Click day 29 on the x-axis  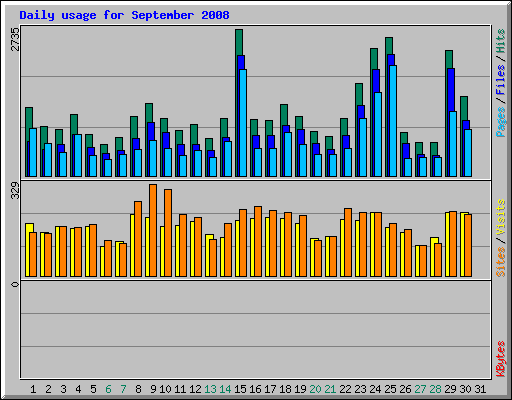click(450, 389)
